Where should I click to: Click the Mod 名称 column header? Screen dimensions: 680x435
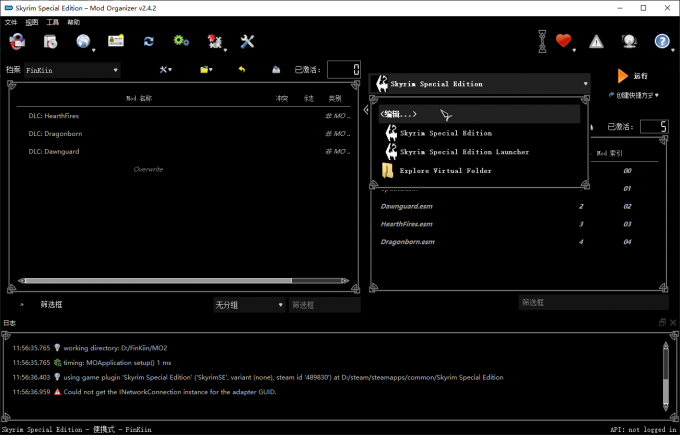click(x=139, y=98)
